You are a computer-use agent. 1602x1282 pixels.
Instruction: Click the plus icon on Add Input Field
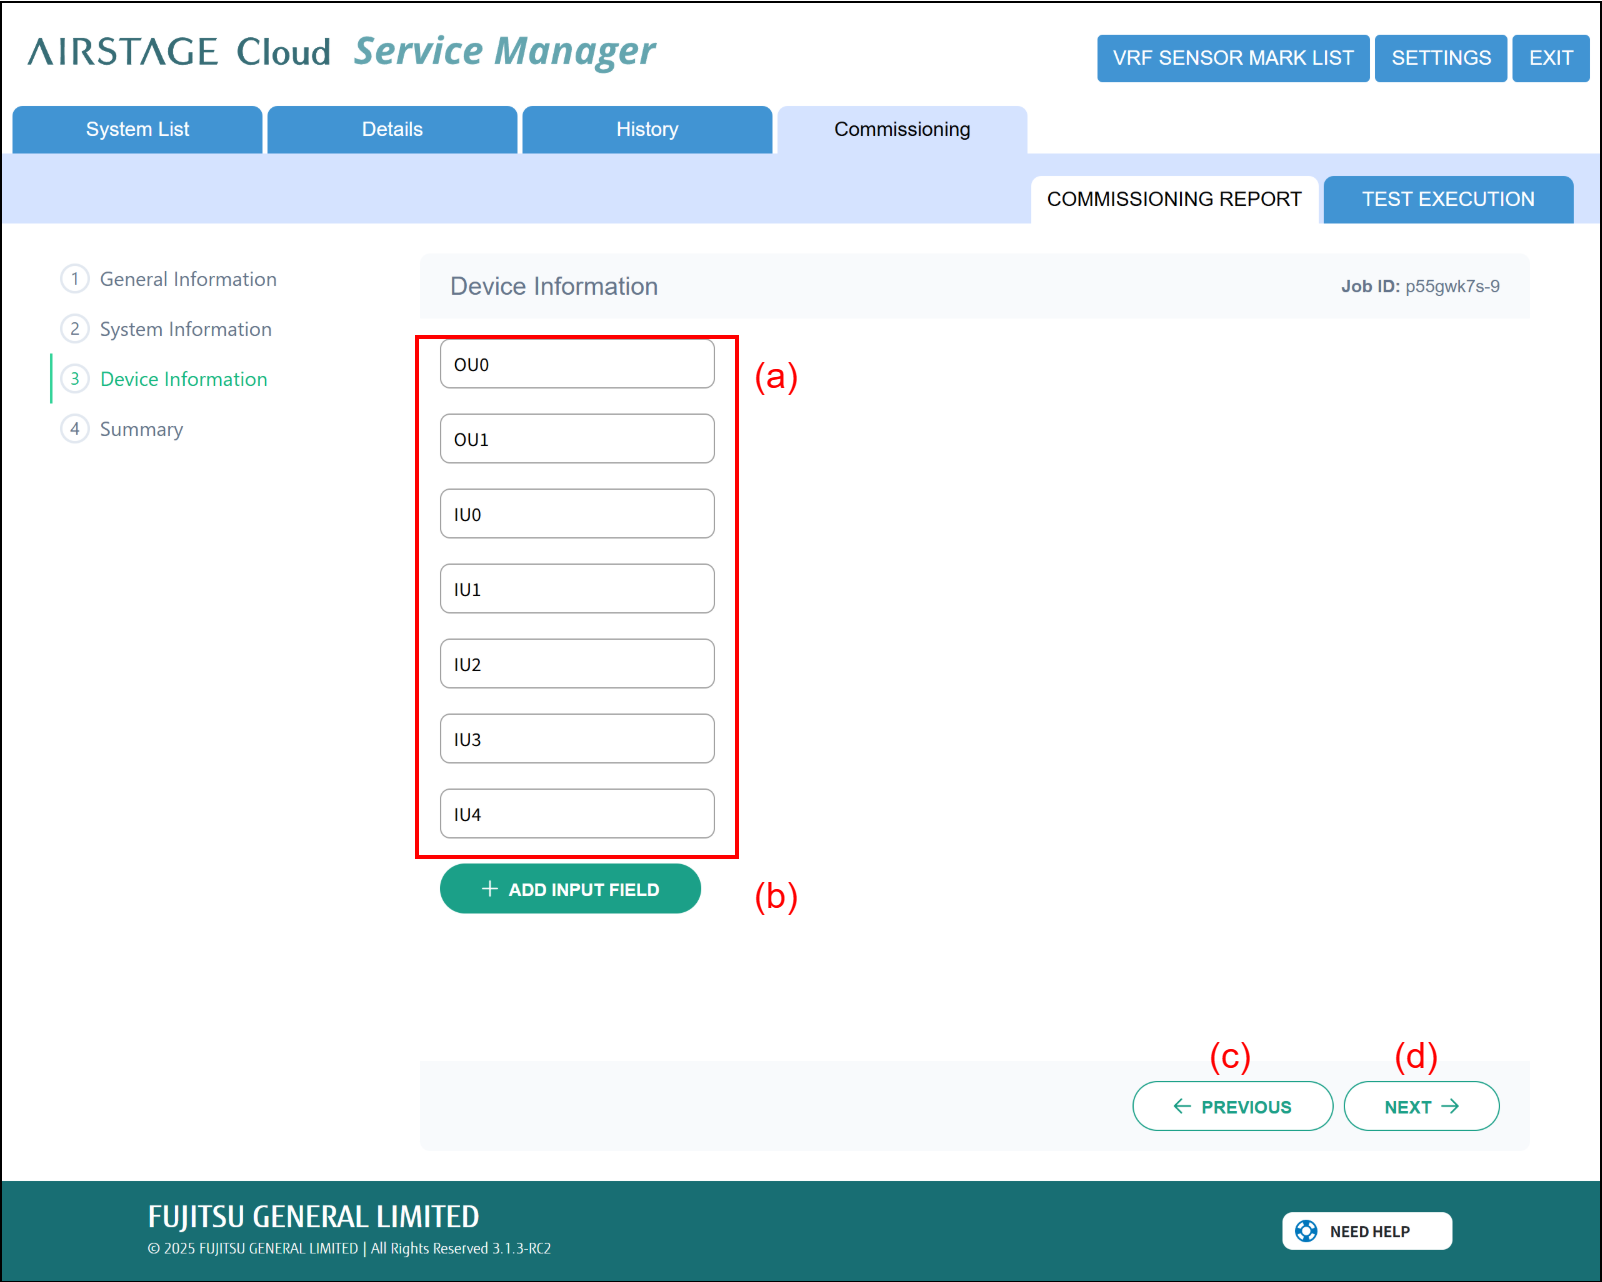[490, 889]
